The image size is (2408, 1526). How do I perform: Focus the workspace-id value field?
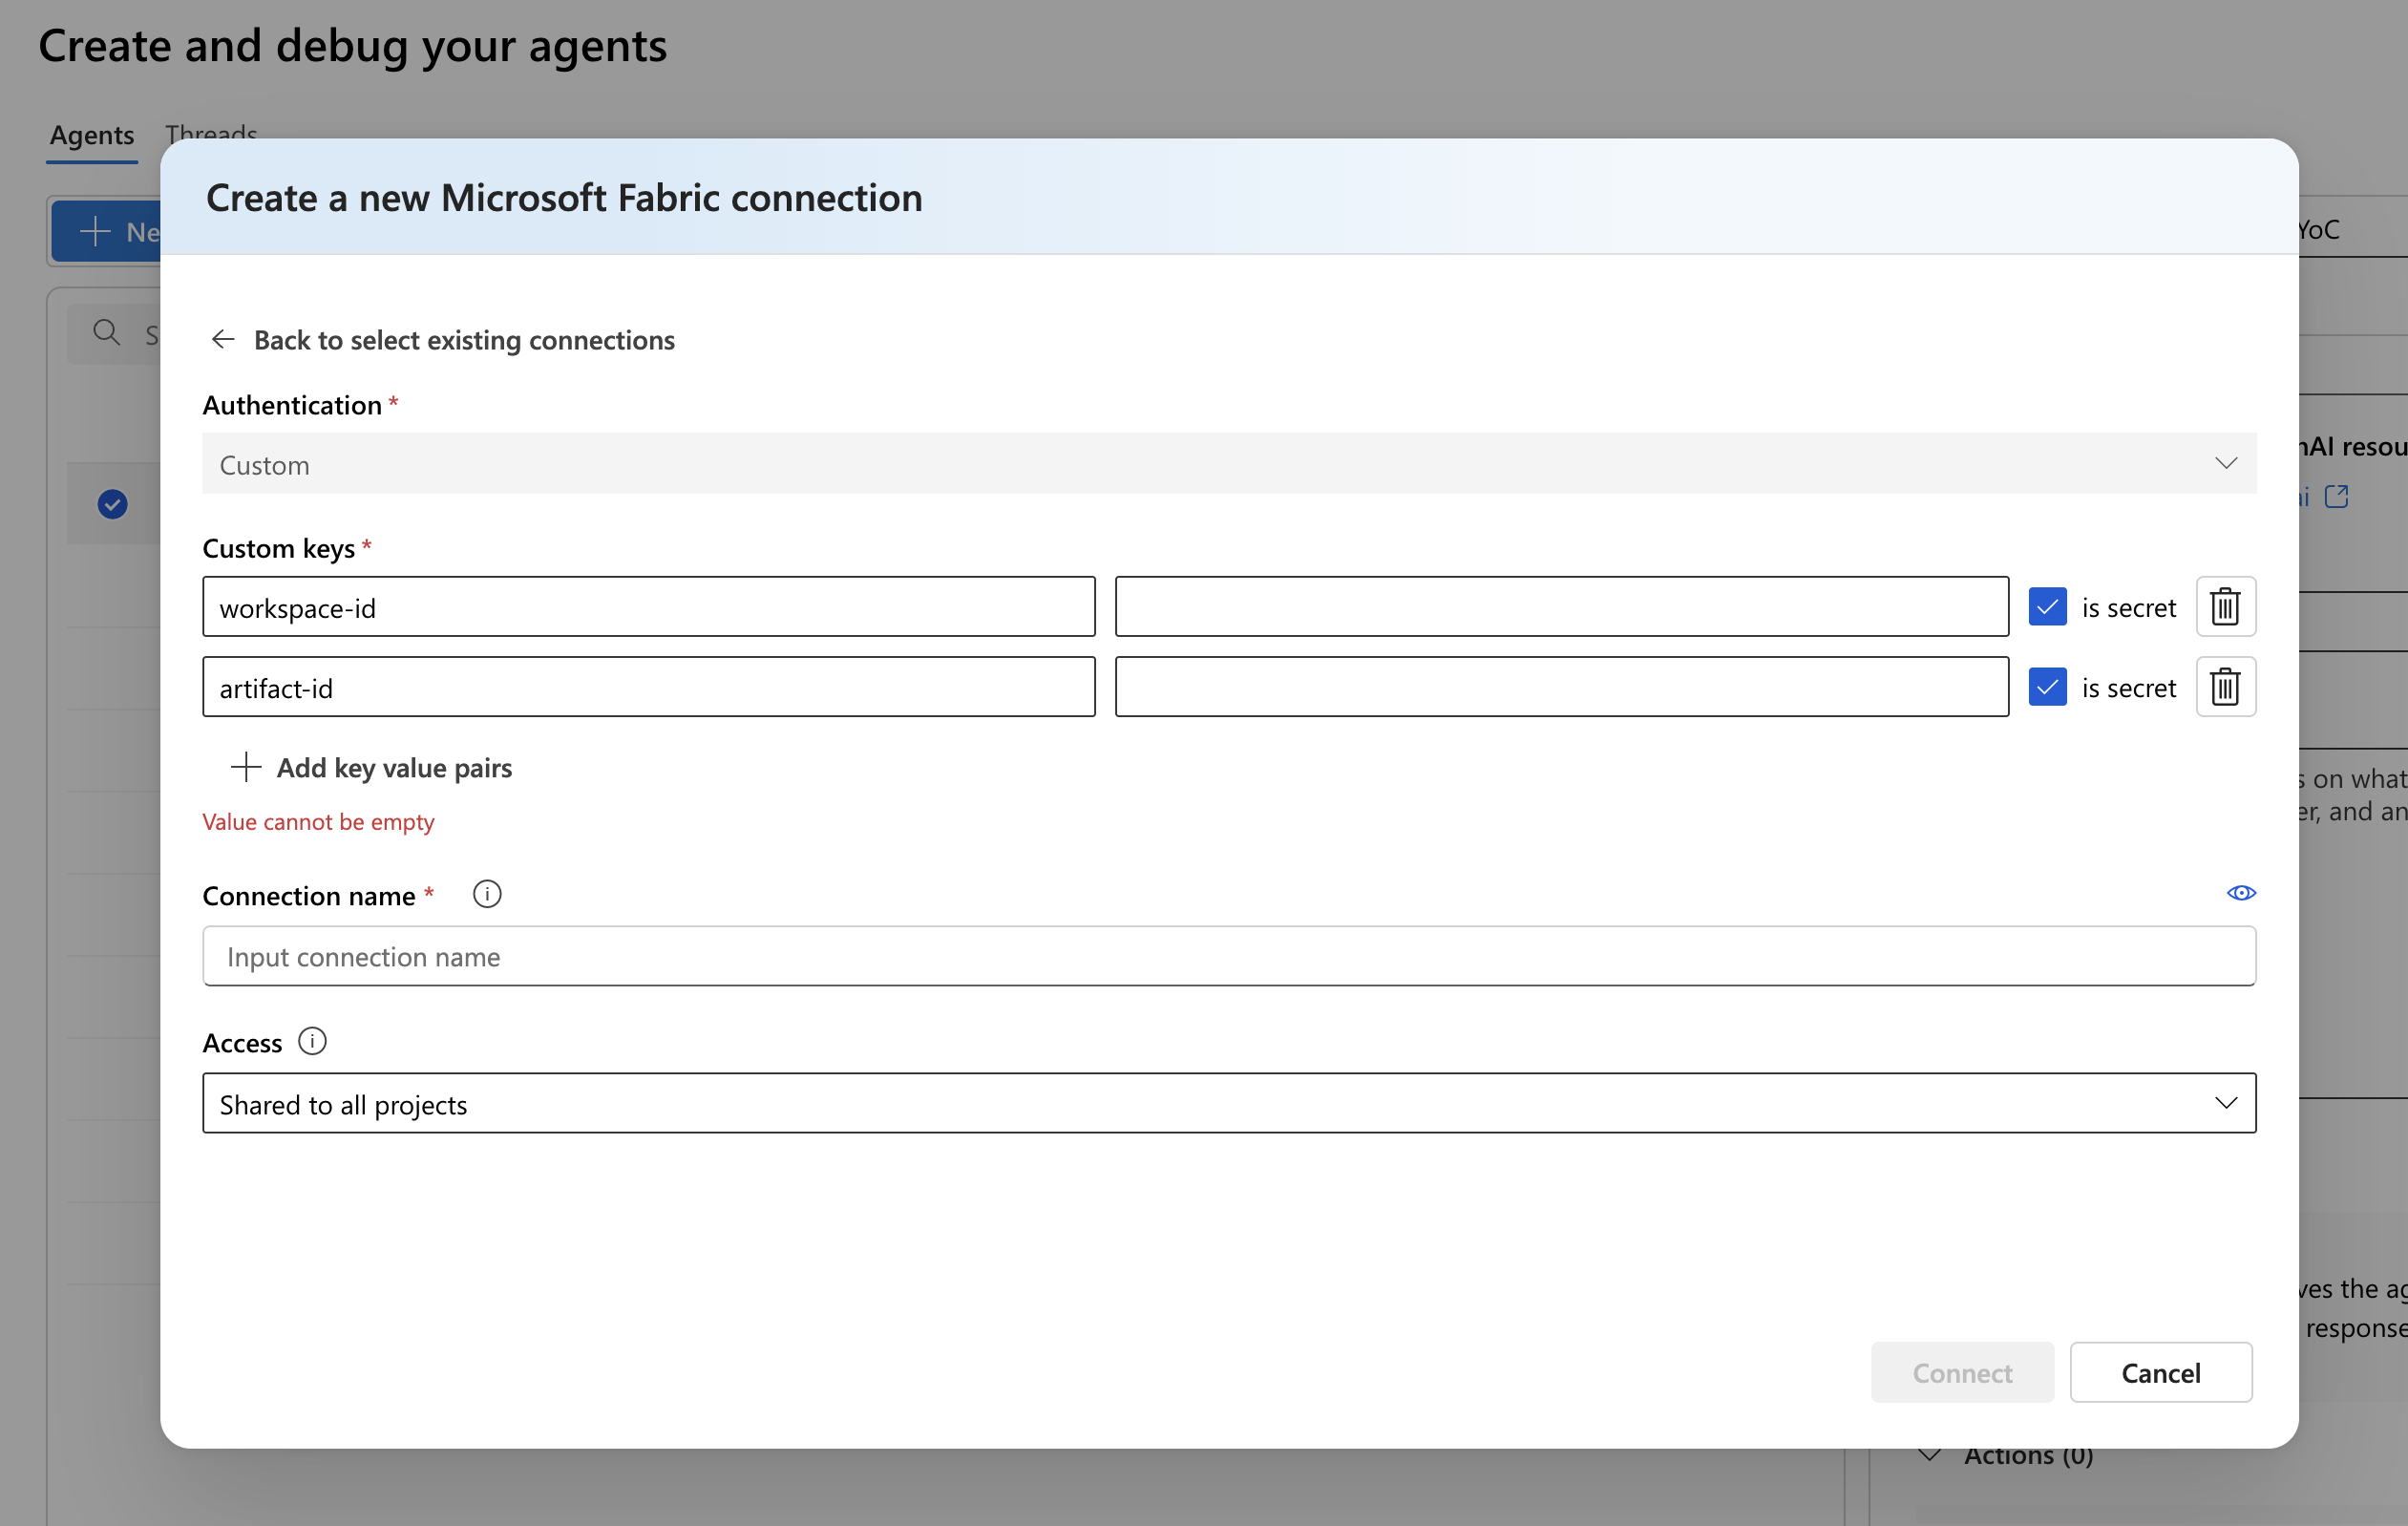click(1562, 607)
